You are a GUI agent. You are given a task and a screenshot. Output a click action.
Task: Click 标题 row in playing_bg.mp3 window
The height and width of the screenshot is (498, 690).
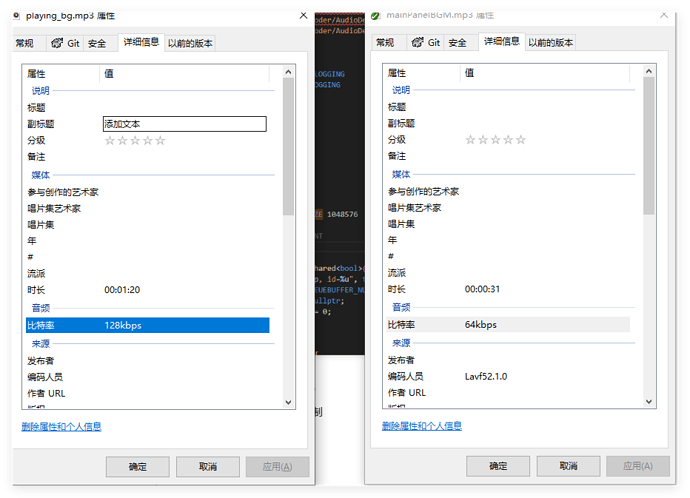coord(147,108)
